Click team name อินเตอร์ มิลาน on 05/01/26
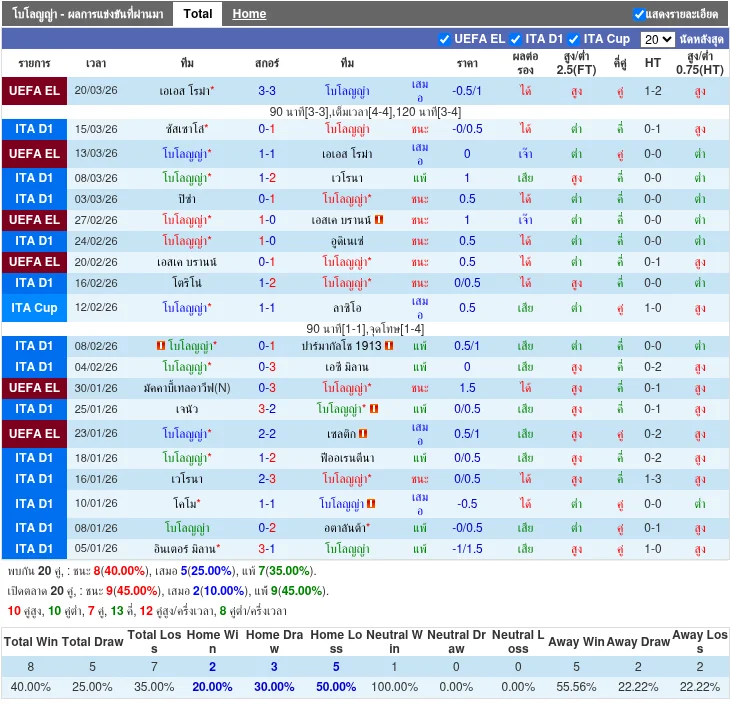Viewport: 730px width, 705px height. [188, 549]
